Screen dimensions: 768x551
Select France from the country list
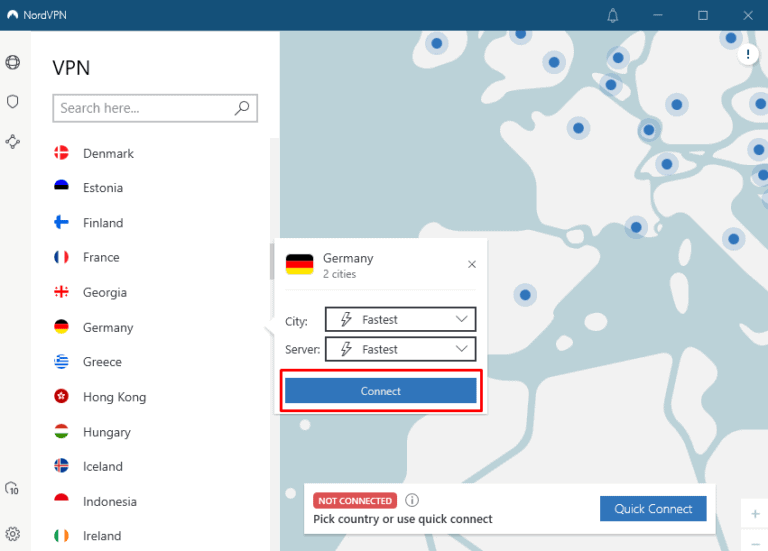[101, 257]
